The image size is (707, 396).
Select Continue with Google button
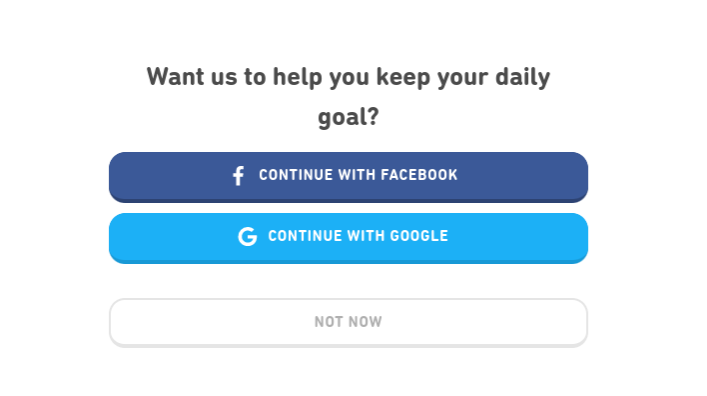(348, 238)
